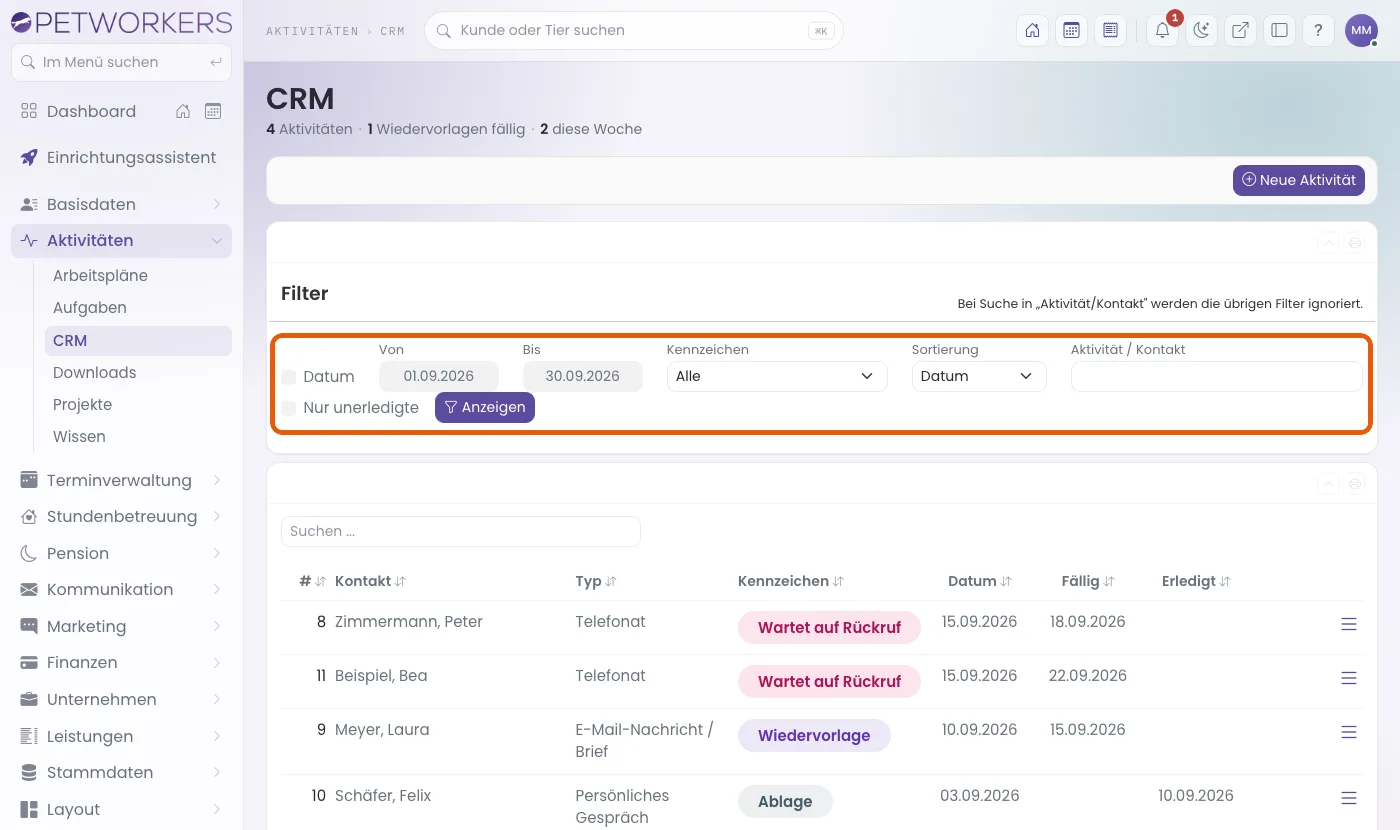Click the calendar icon next to Dashboard in the sidebar
Image resolution: width=1400 pixels, height=830 pixels.
(x=213, y=111)
